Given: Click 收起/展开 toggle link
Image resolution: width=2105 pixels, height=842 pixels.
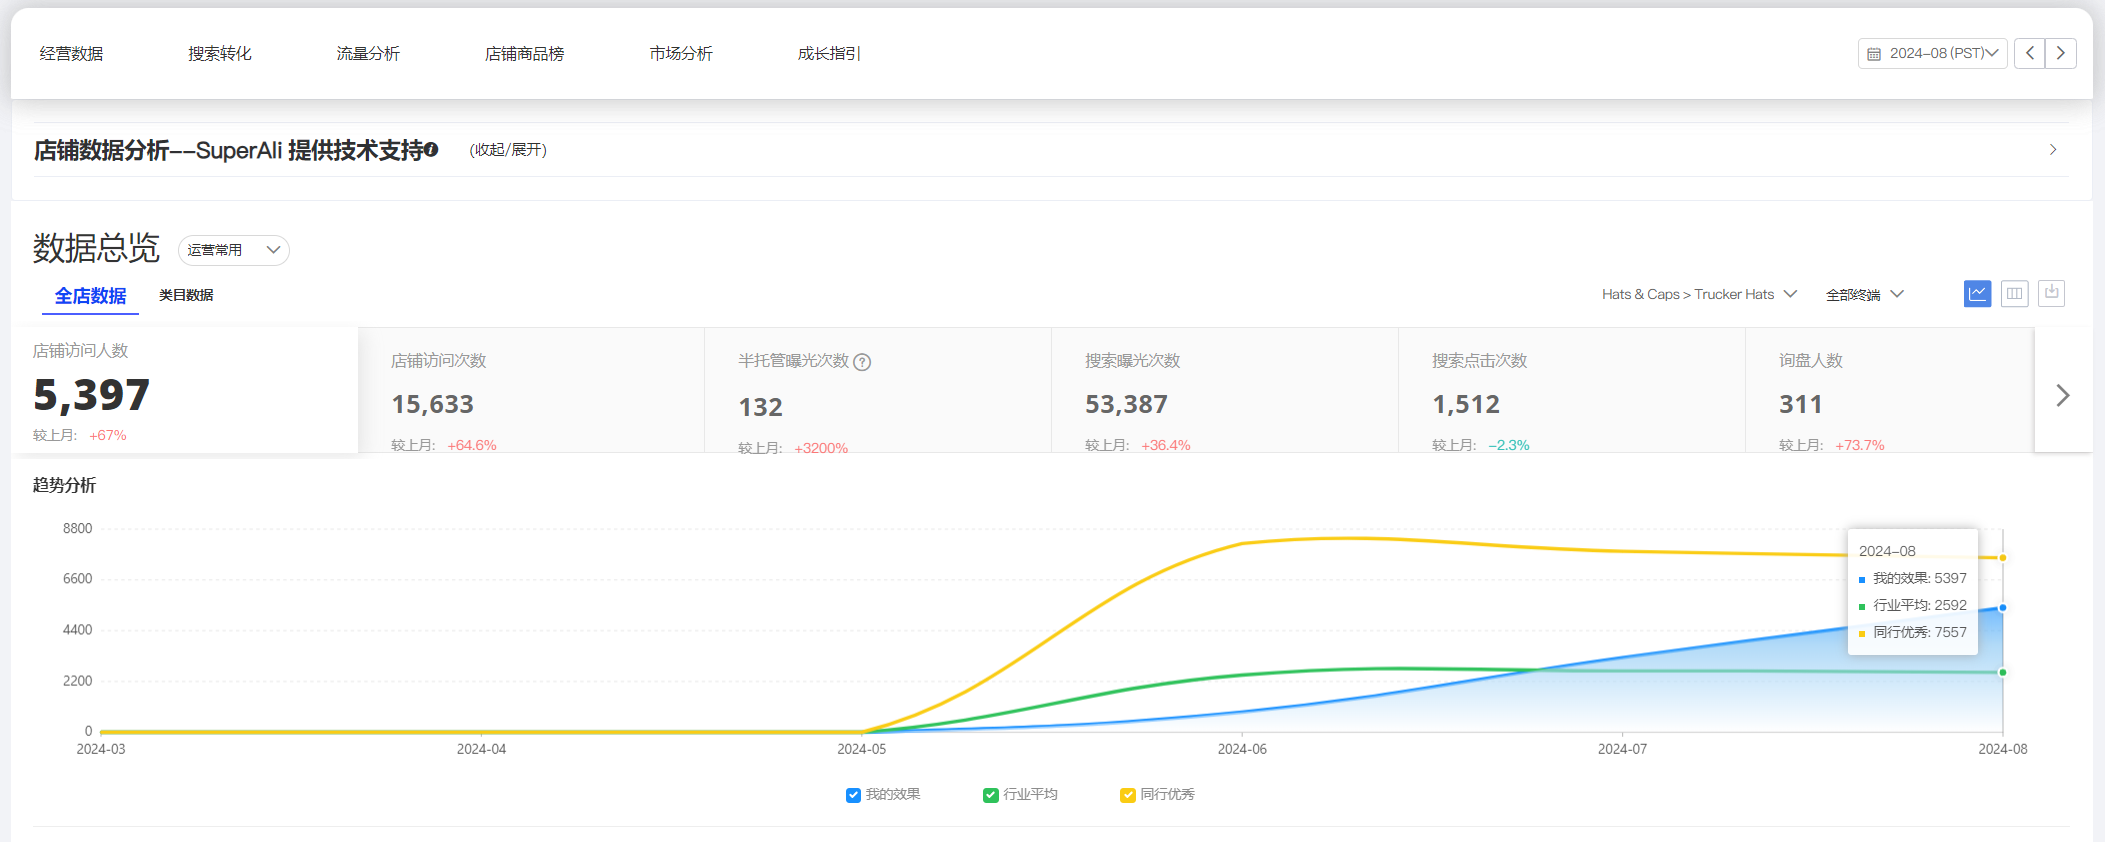Looking at the screenshot, I should [508, 150].
